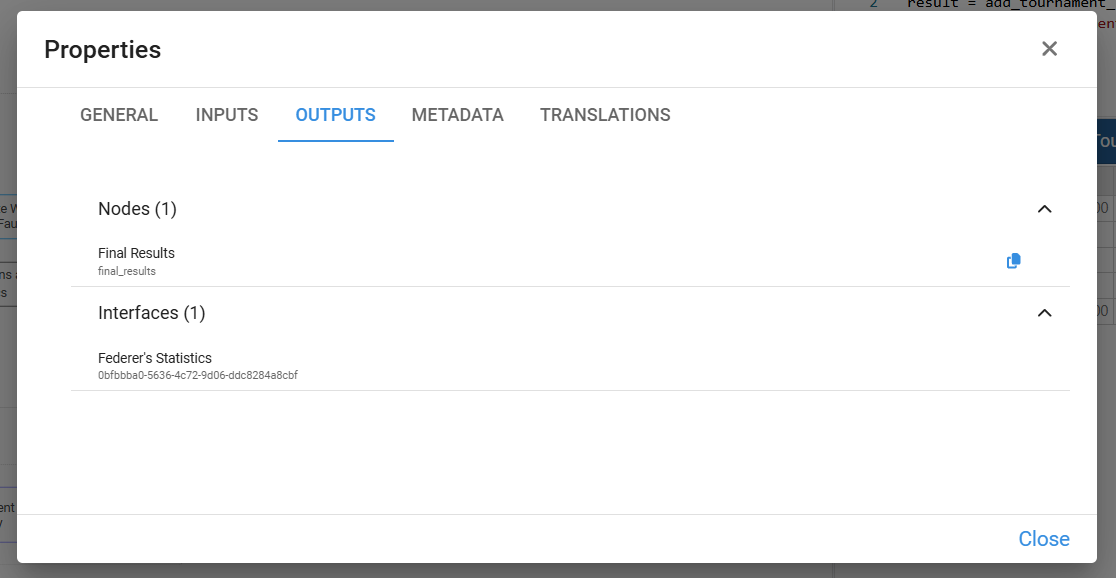Collapse the Interfaces section chevron
Viewport: 1116px width, 578px height.
pyautogui.click(x=1044, y=313)
